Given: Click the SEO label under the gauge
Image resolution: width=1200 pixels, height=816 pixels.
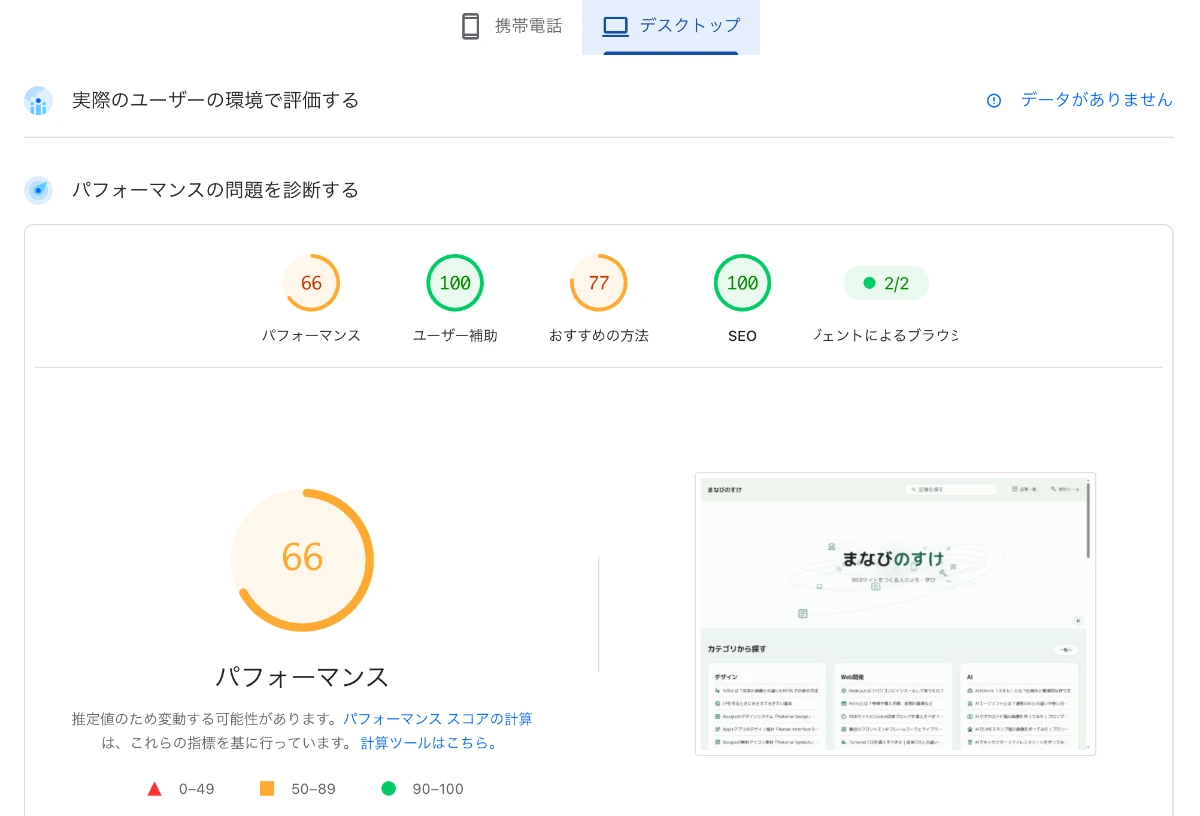Looking at the screenshot, I should point(742,336).
